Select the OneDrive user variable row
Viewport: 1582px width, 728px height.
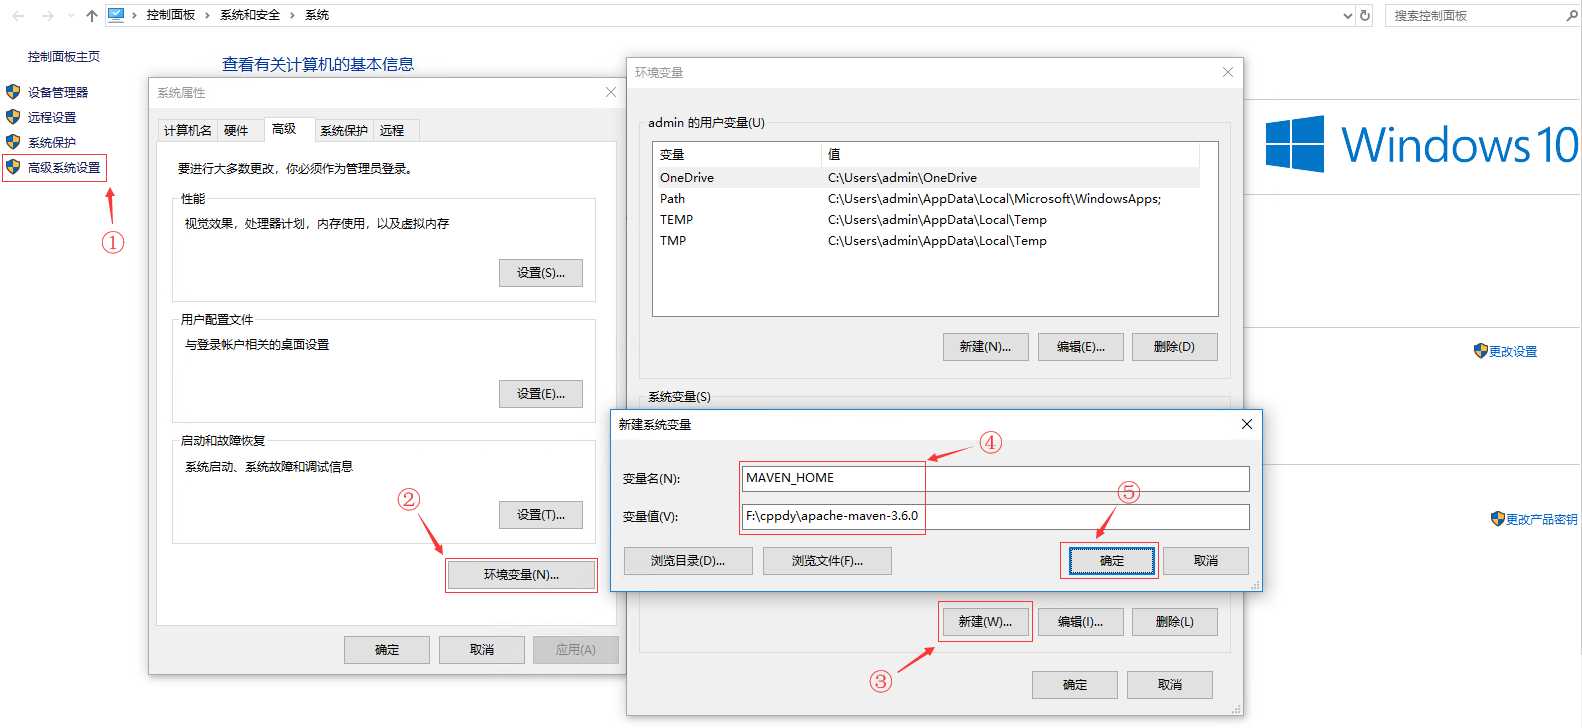coord(926,178)
